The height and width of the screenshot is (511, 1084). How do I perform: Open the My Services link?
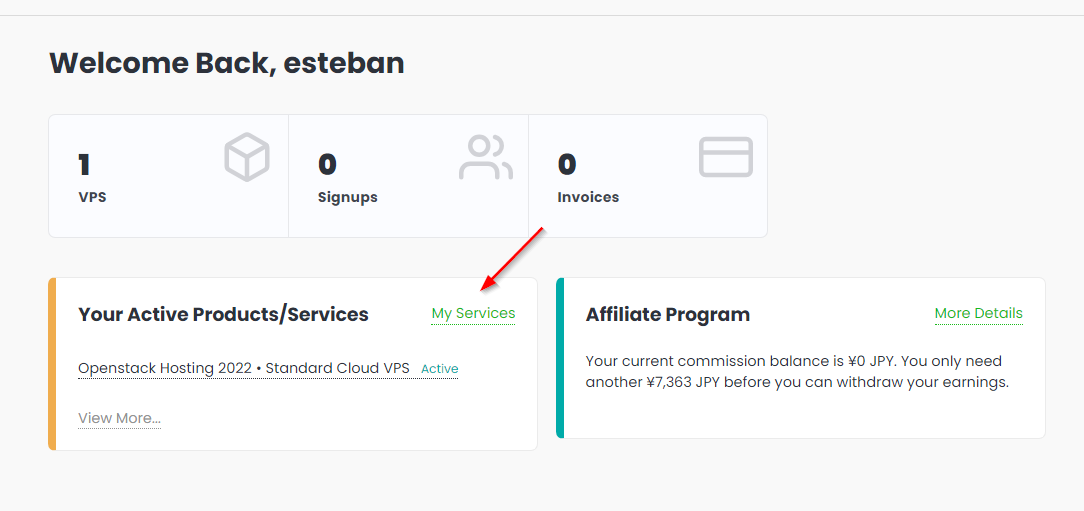[473, 314]
